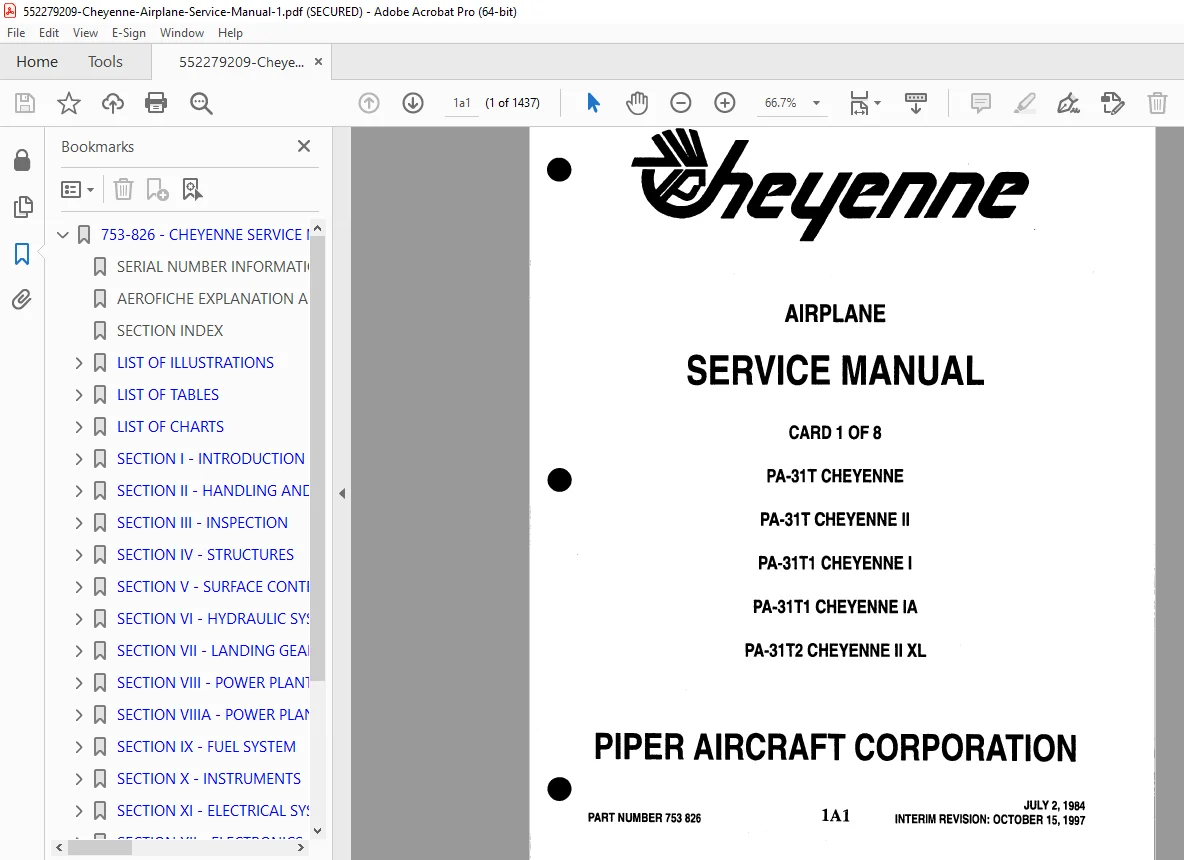Viewport: 1184px width, 860px height.
Task: Open the View menu
Action: (x=85, y=33)
